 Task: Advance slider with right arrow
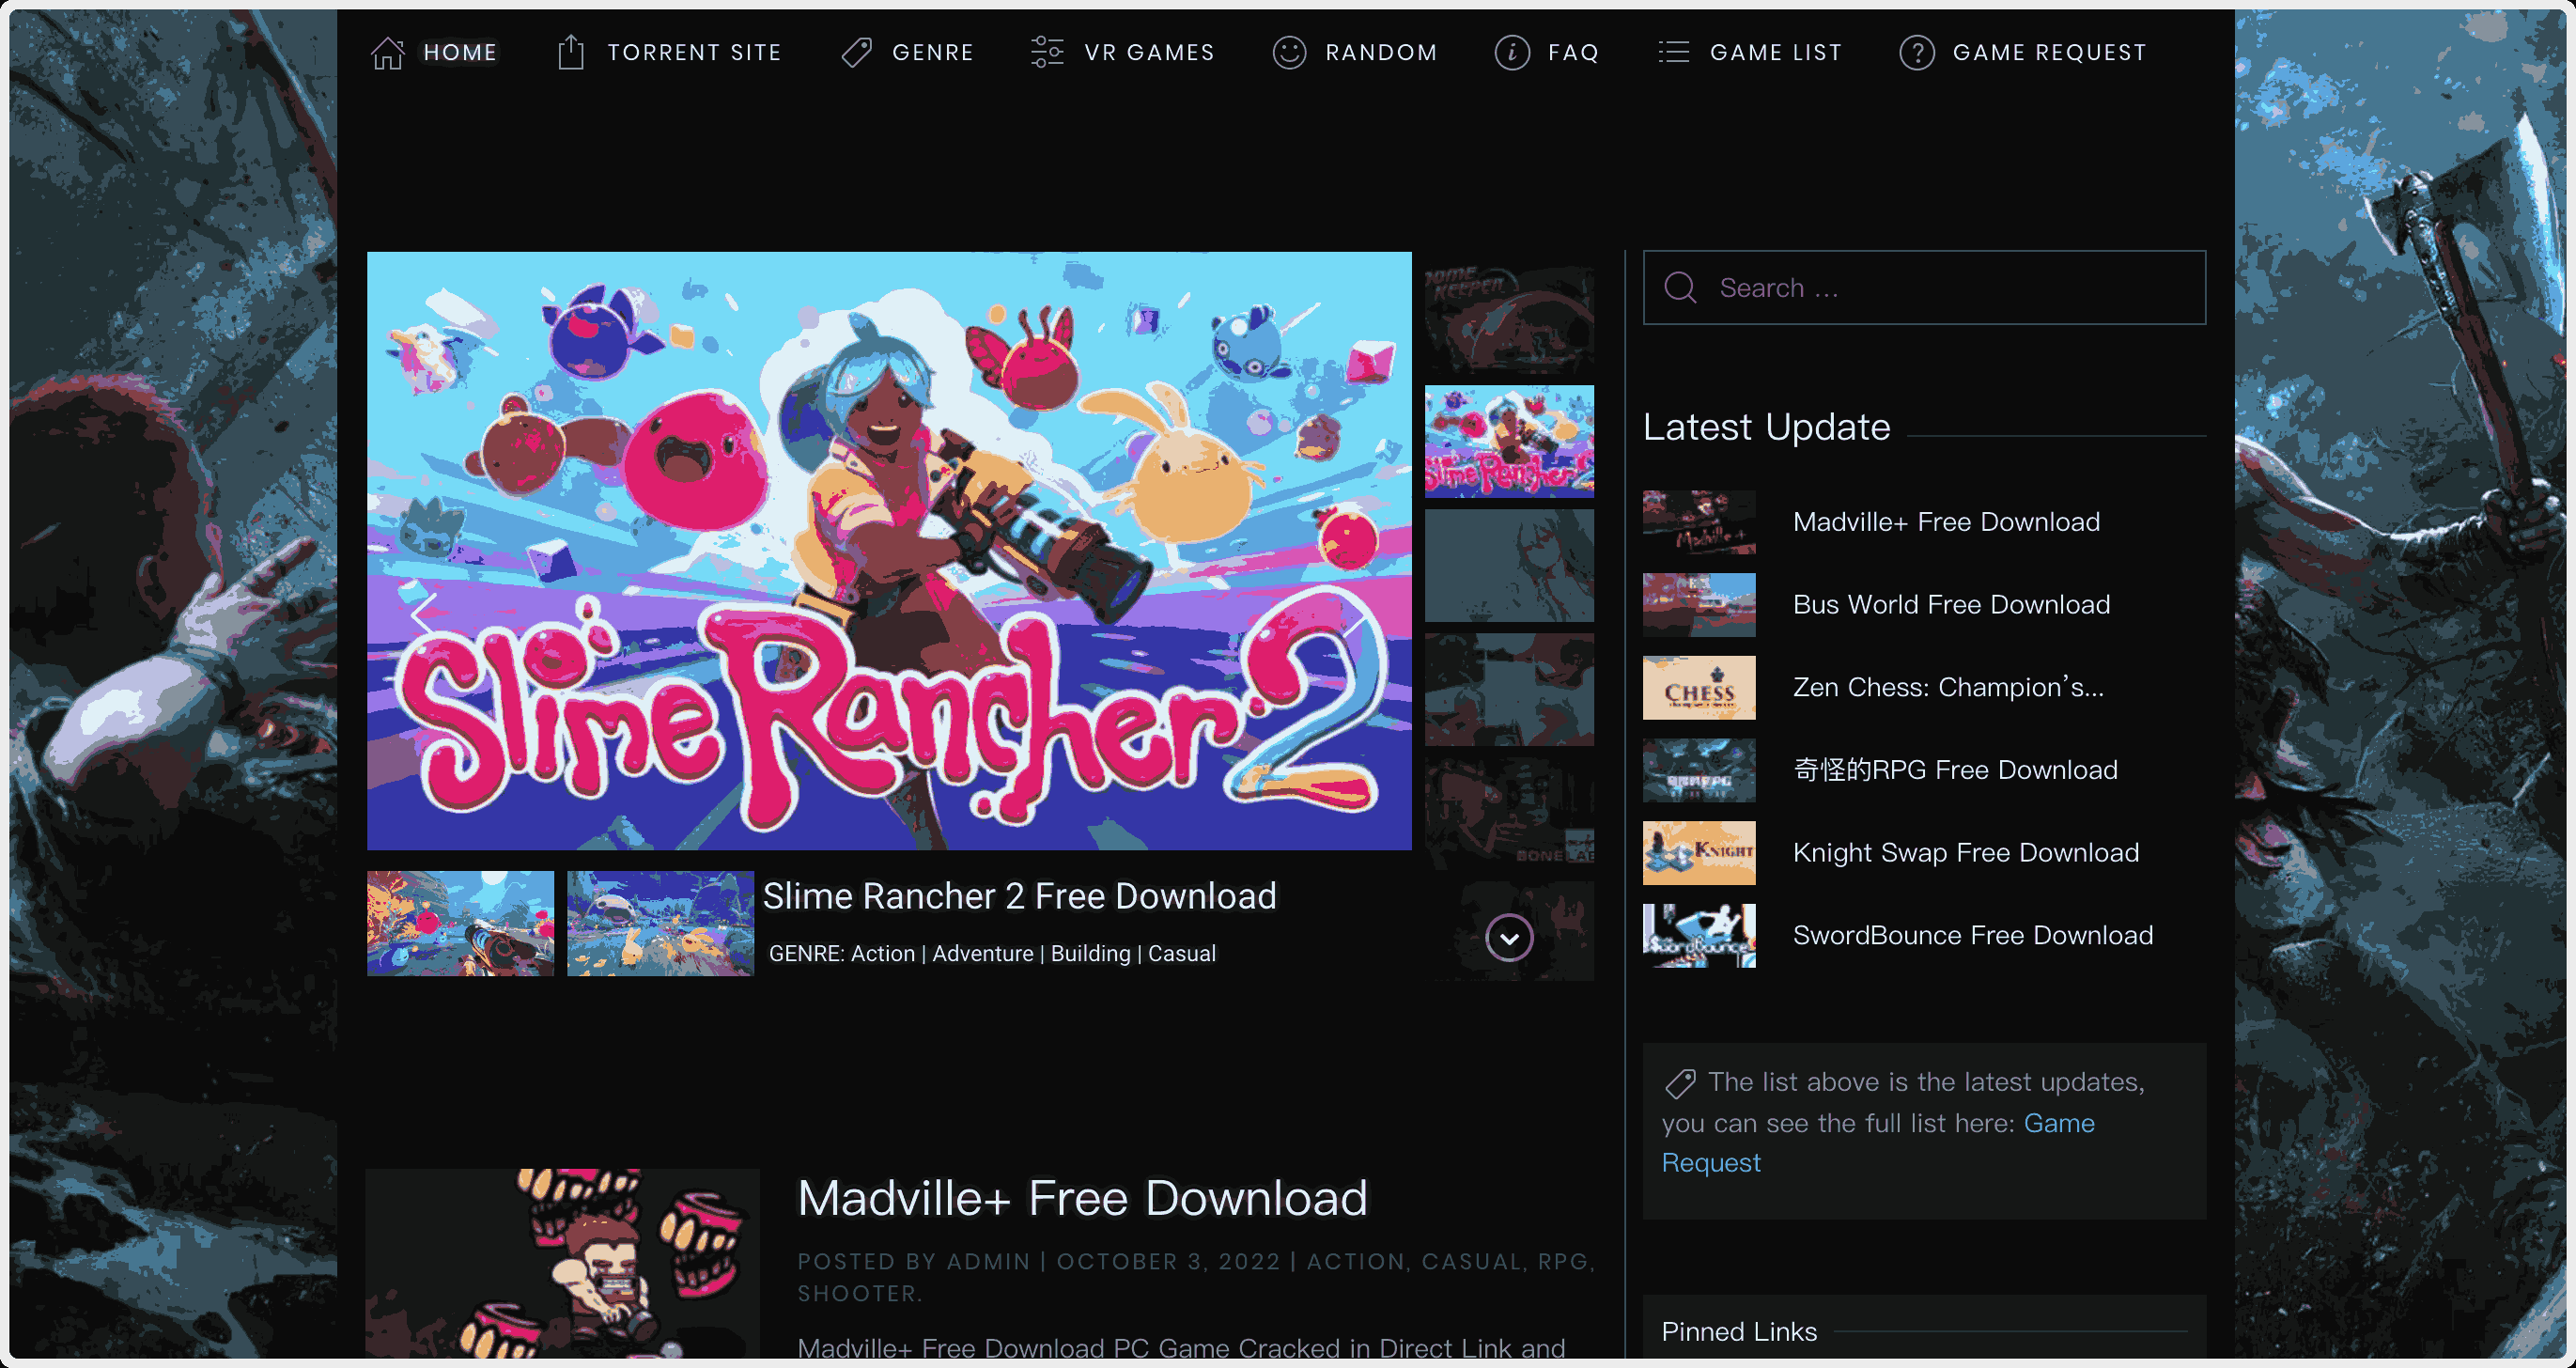pyautogui.click(x=1356, y=612)
